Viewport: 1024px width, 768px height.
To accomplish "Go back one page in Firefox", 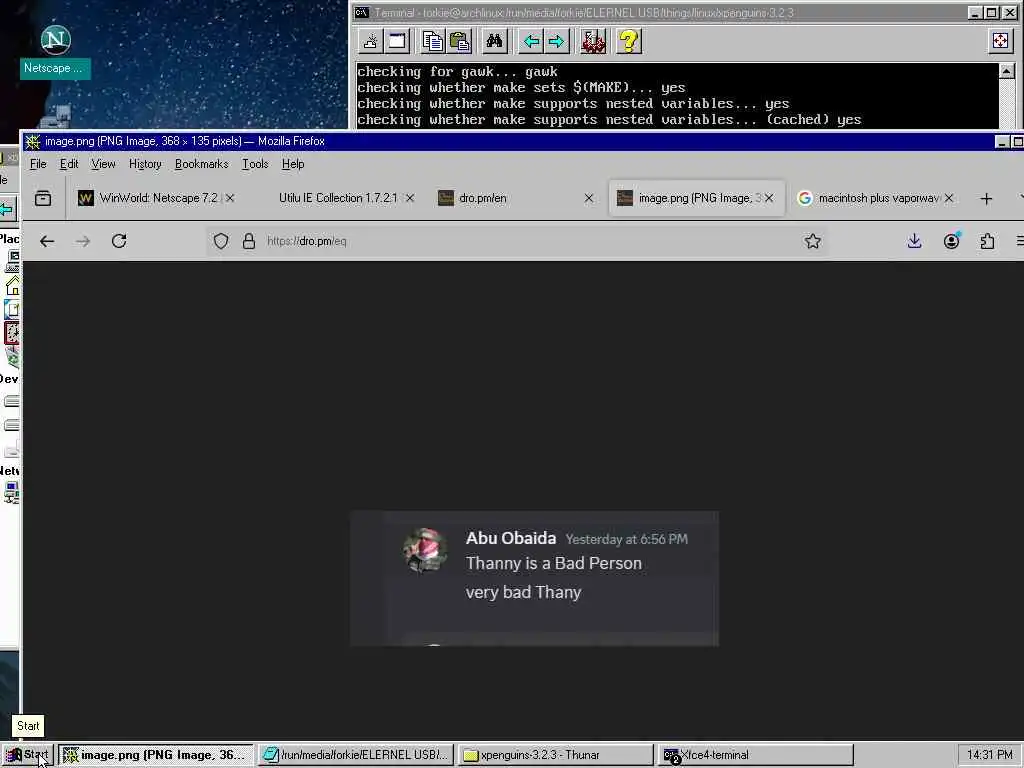I will 47,242.
